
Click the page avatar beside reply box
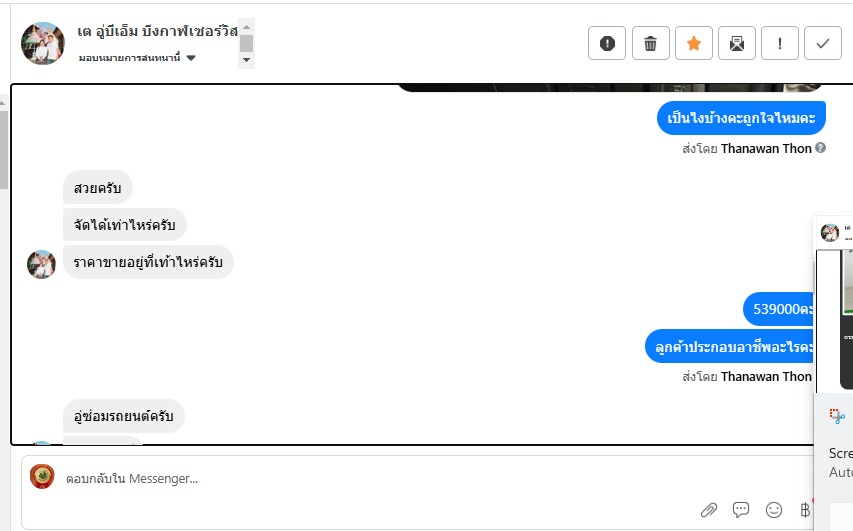[42, 477]
